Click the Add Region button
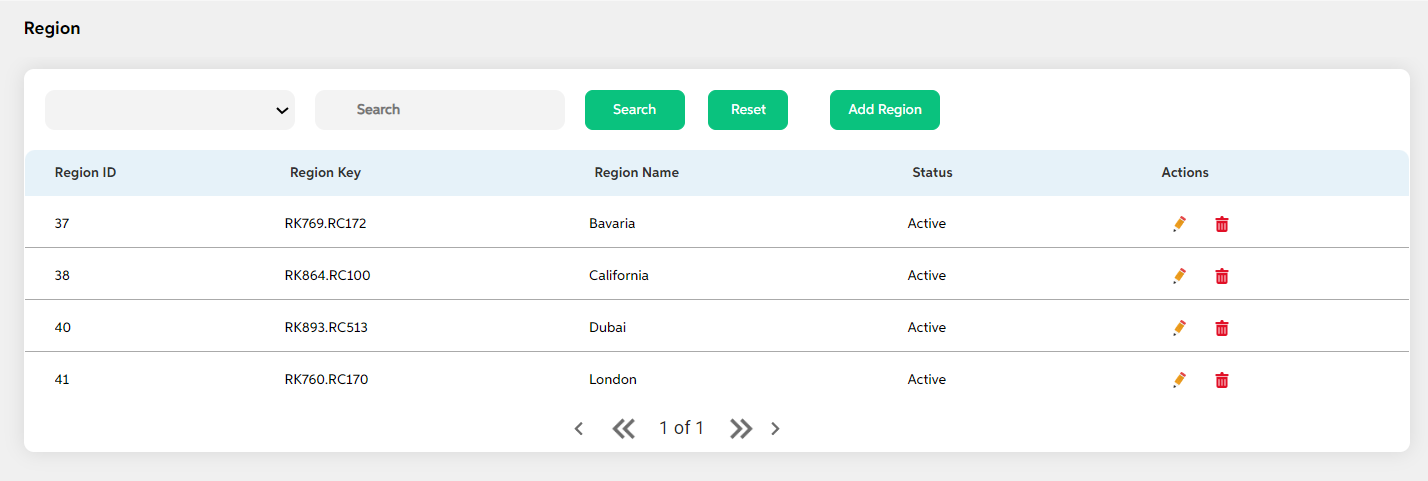Viewport: 1428px width, 481px height. click(885, 110)
